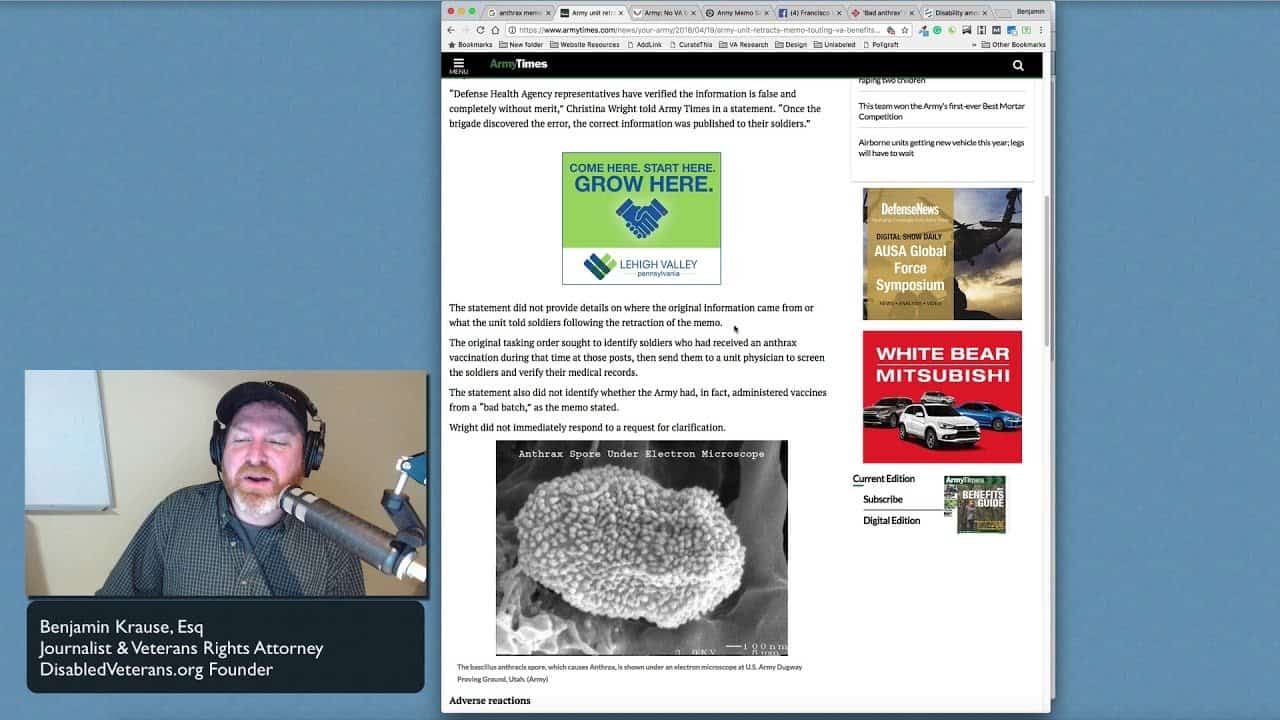Switch to the Facebook Francisco tab
1280x720 pixels.
[808, 13]
